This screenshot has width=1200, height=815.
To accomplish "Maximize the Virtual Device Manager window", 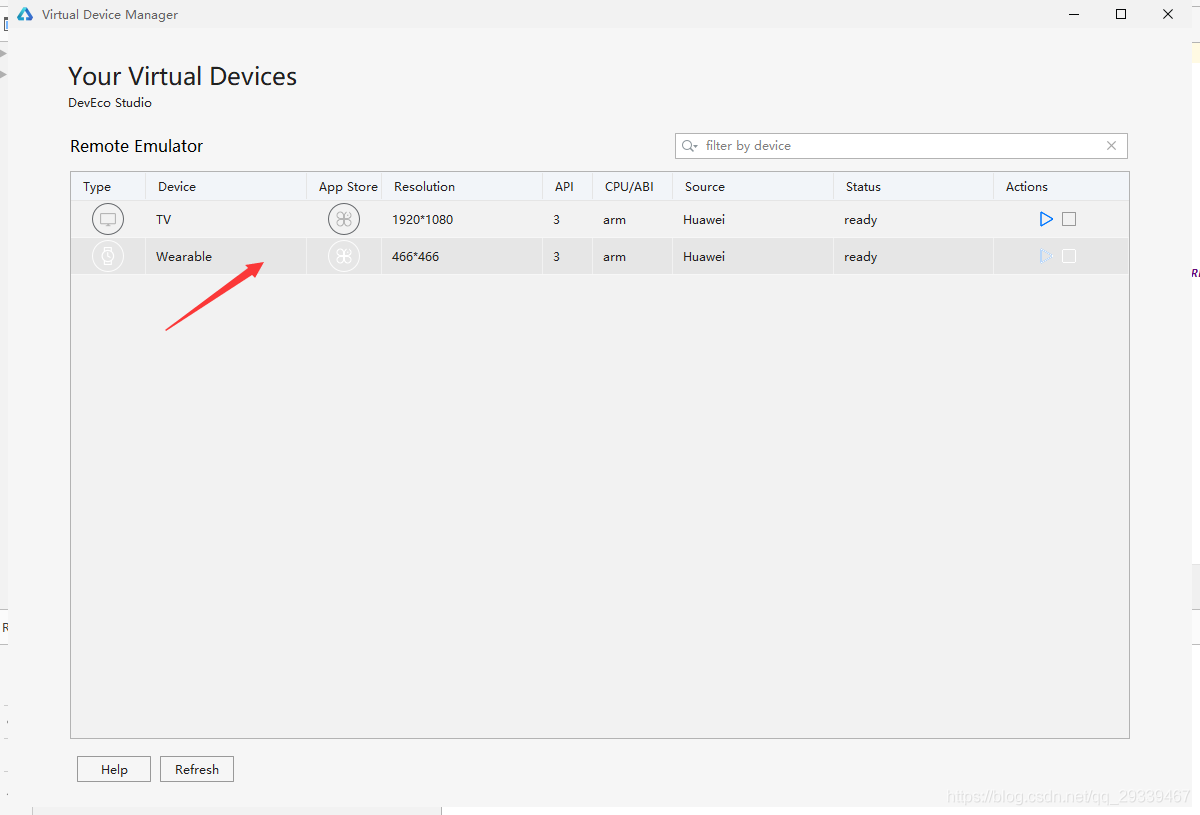I will [x=1121, y=14].
